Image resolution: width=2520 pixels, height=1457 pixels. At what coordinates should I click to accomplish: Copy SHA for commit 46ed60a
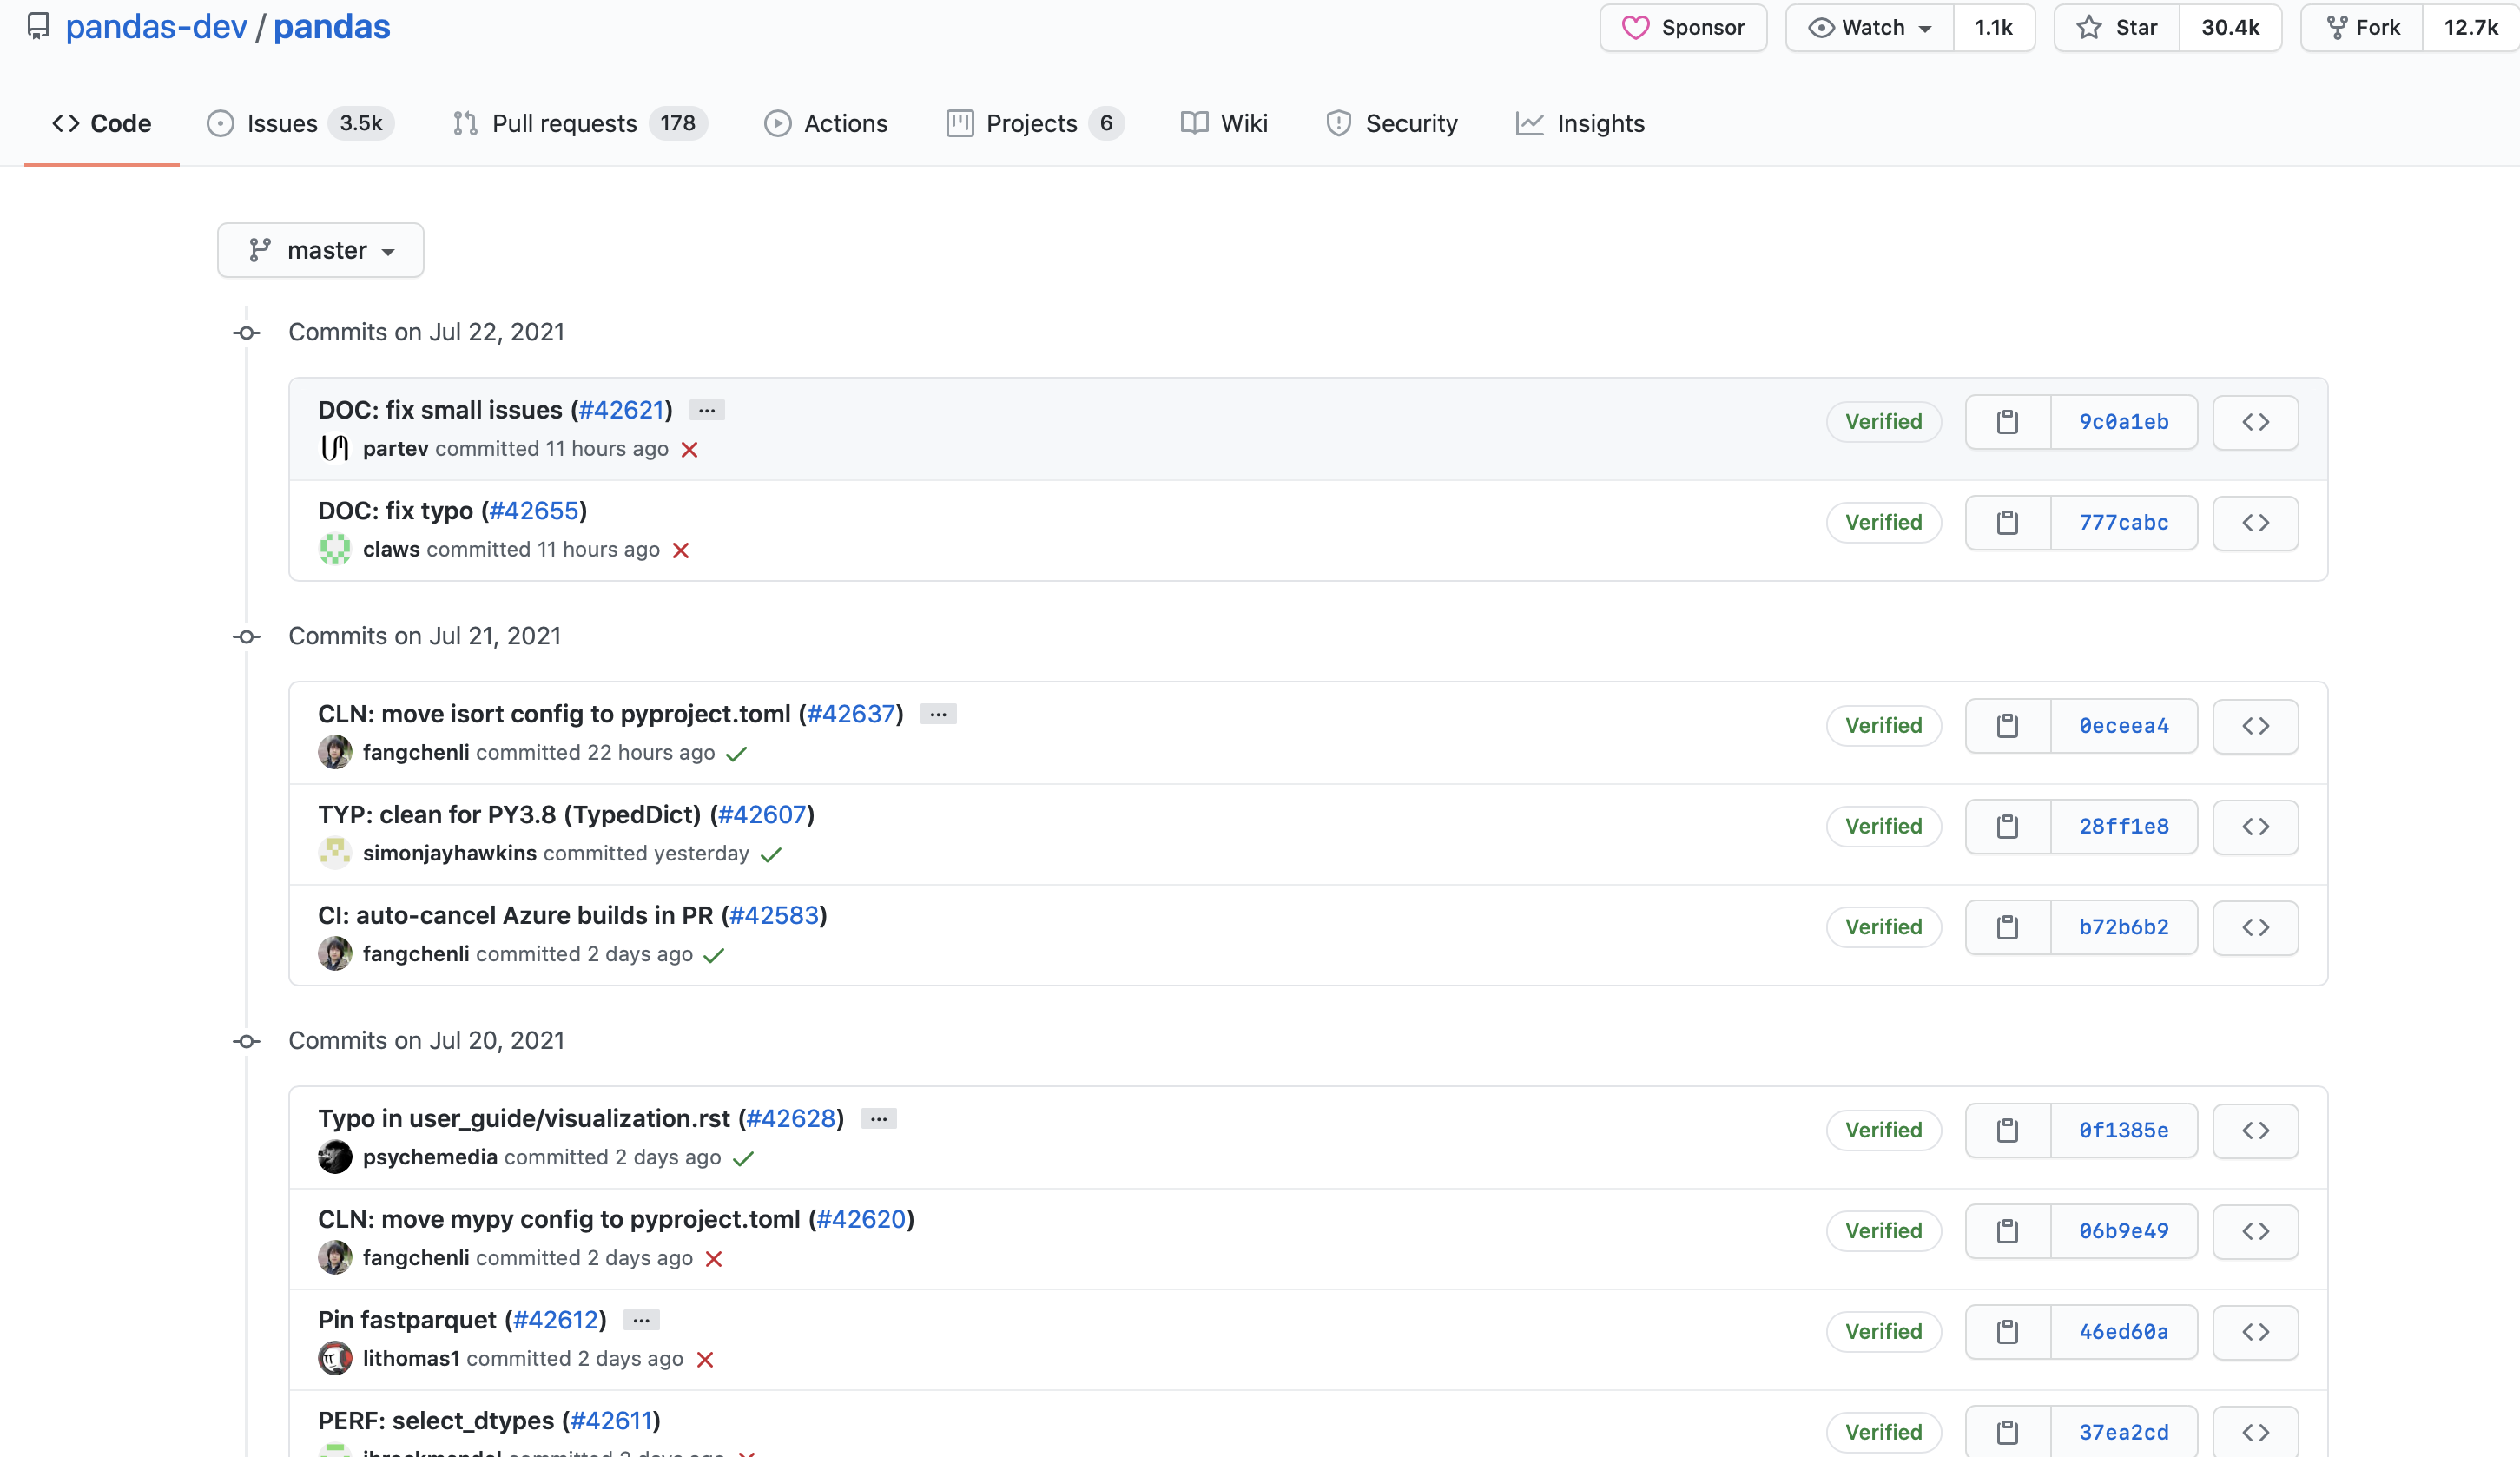point(2007,1332)
